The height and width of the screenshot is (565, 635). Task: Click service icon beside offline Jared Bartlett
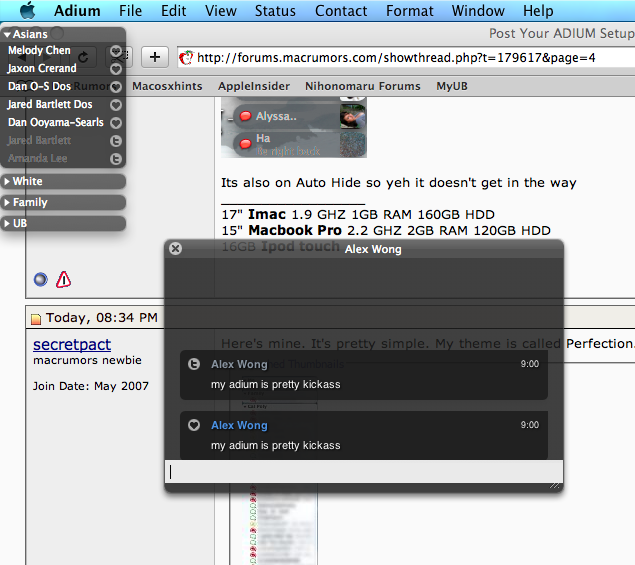click(116, 141)
